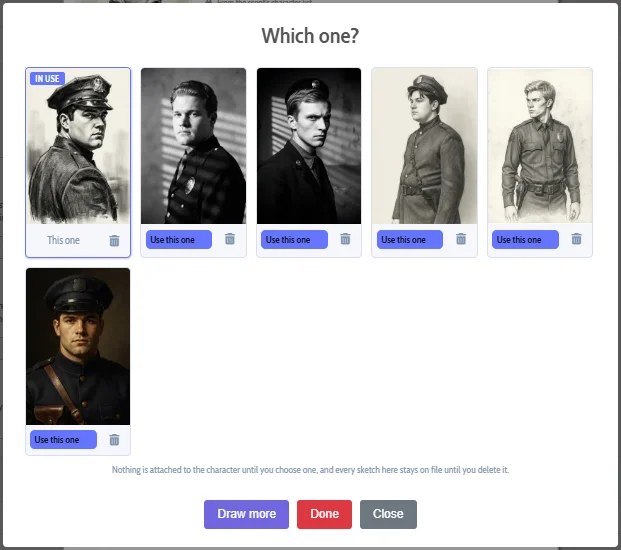Click the red Done button
Image resolution: width=621 pixels, height=550 pixels.
tap(324, 514)
